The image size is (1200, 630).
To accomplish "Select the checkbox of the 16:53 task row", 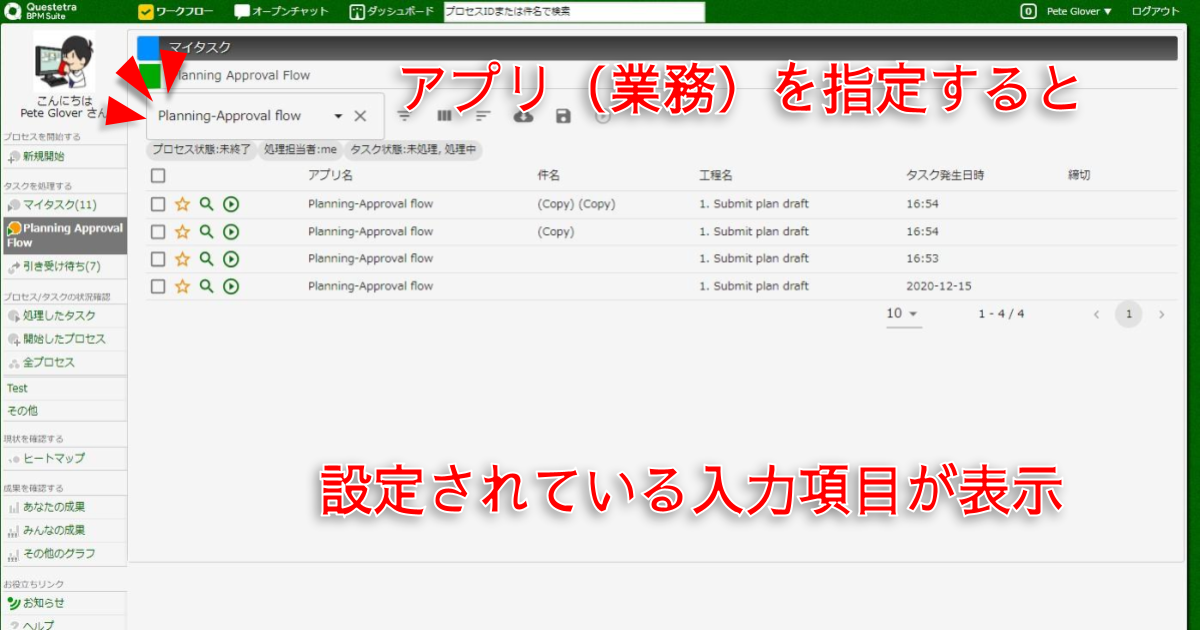I will 158,259.
